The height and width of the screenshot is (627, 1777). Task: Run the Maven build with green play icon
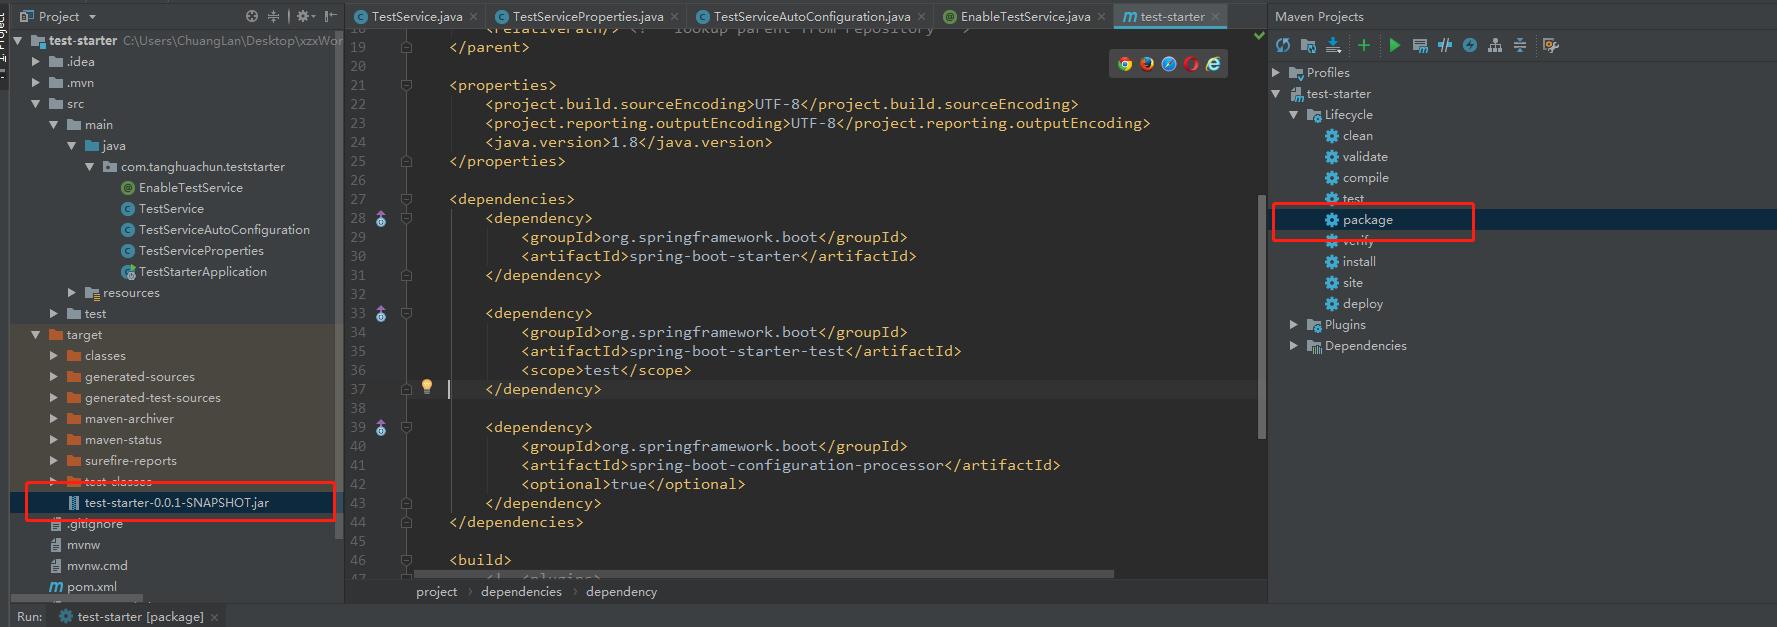[x=1394, y=45]
